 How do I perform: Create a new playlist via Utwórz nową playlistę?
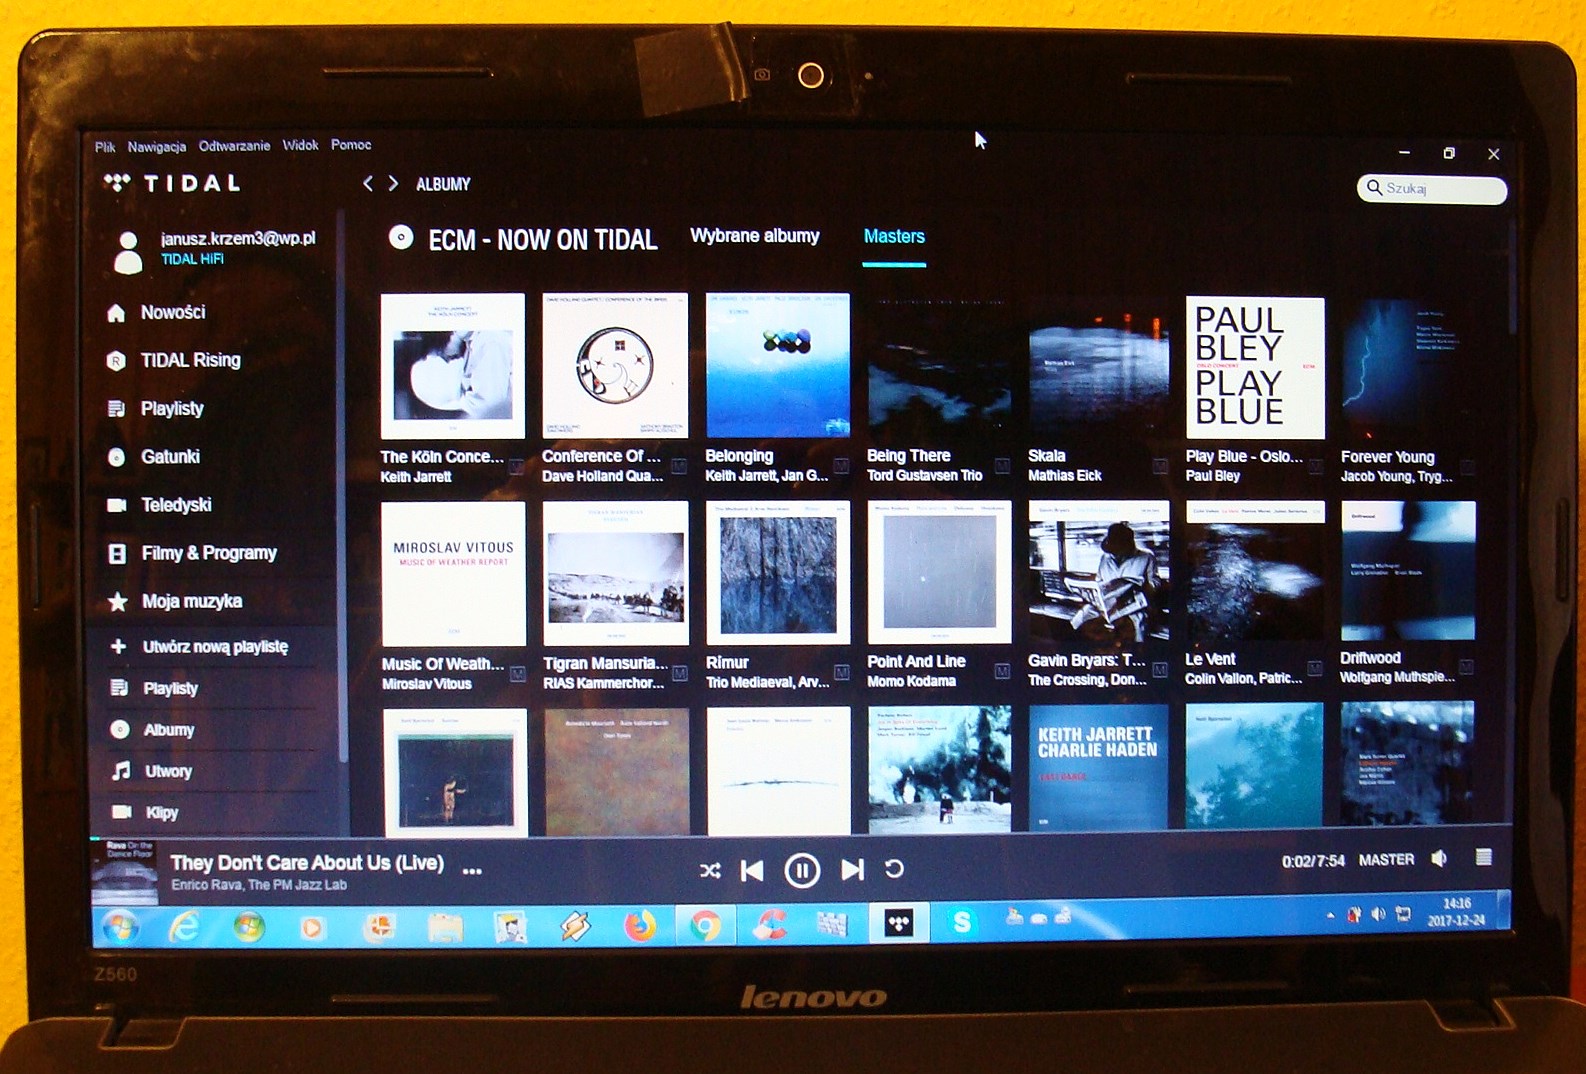pyautogui.click(x=199, y=647)
